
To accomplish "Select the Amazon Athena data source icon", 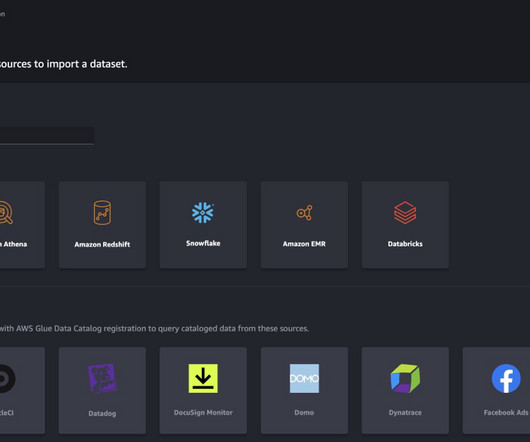I will [x=6, y=213].
